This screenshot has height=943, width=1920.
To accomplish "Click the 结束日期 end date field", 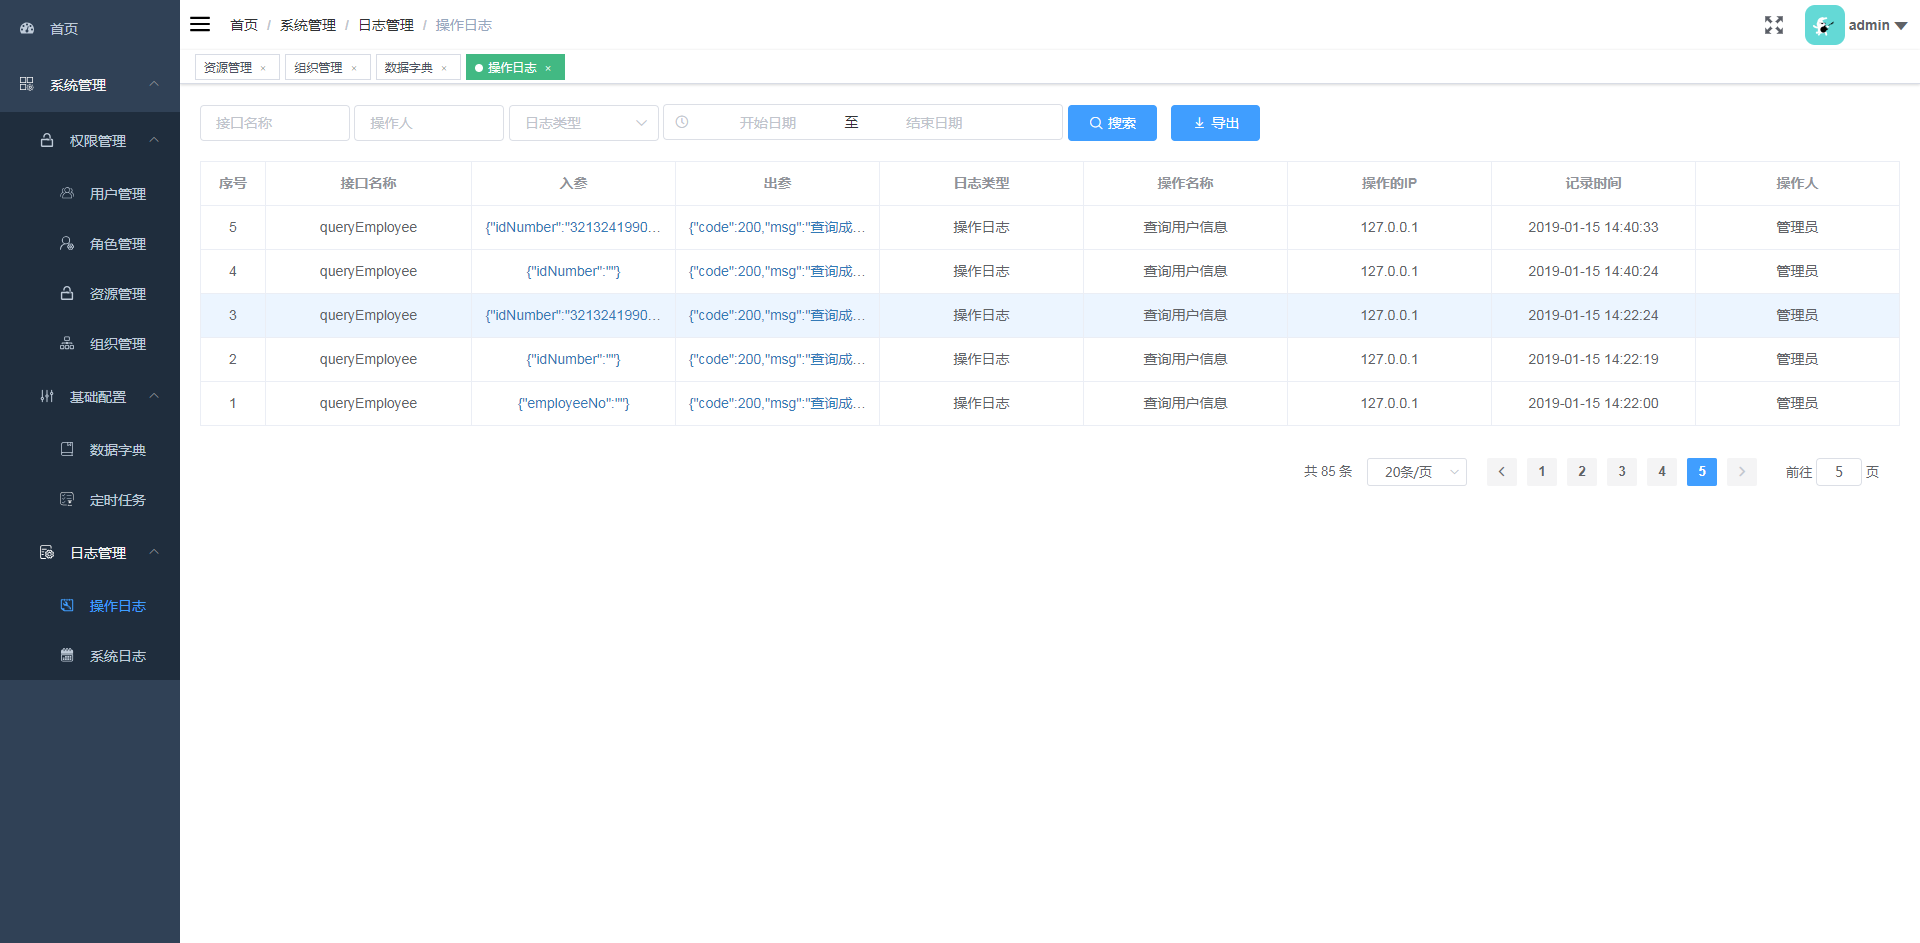I will pos(934,123).
